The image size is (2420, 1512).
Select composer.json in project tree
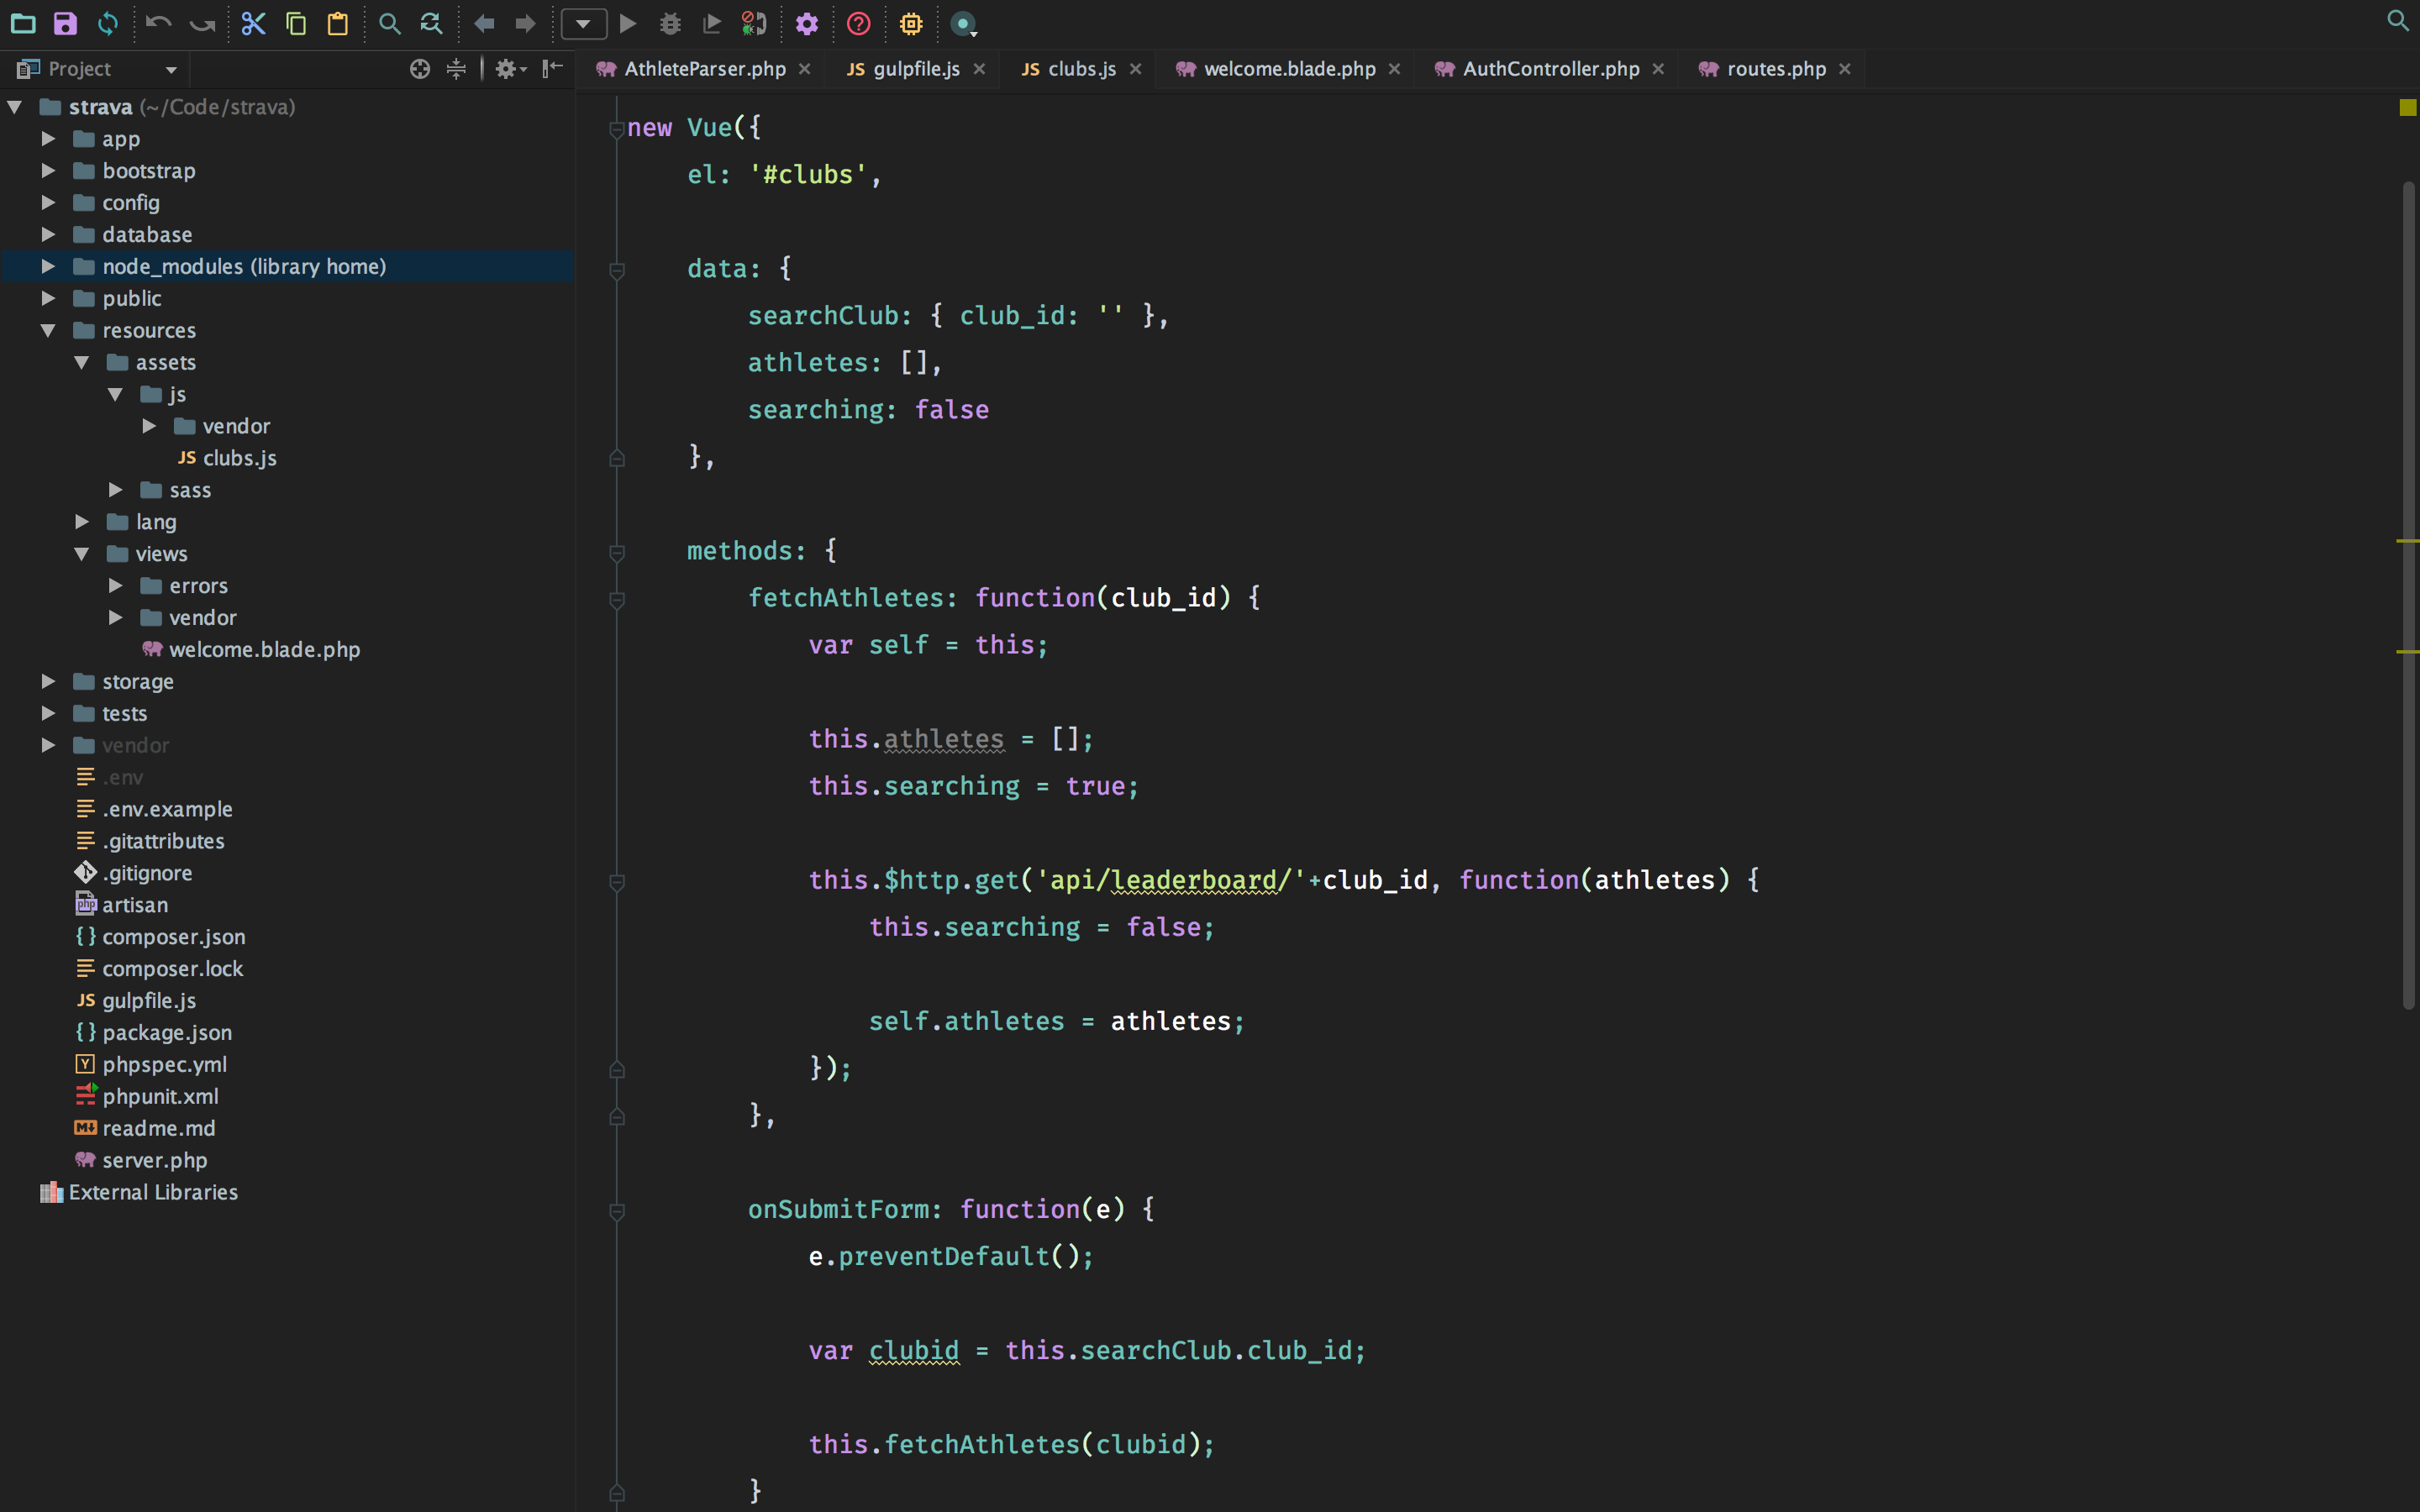(x=173, y=937)
